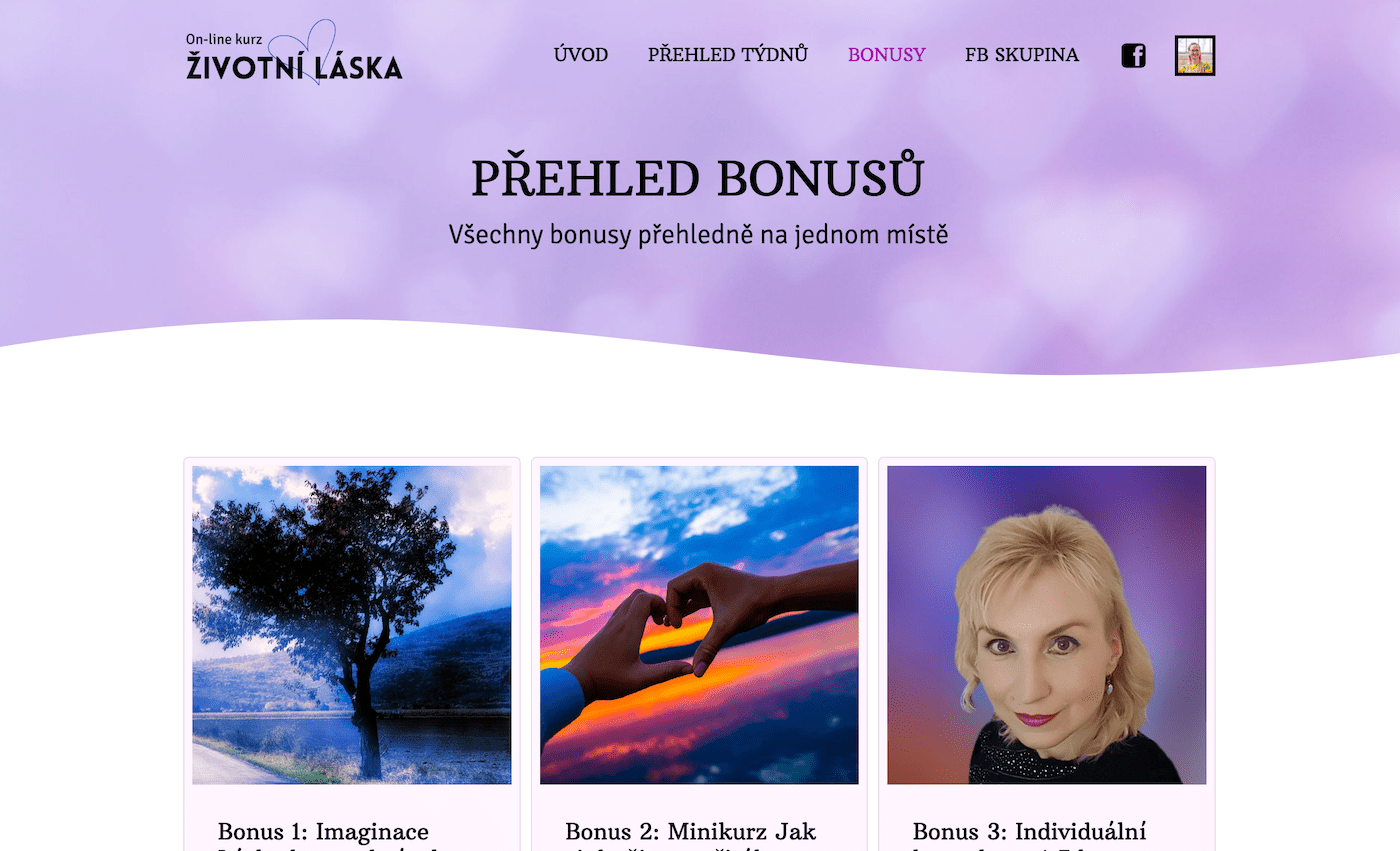Go to the Úvod page

[x=581, y=55]
